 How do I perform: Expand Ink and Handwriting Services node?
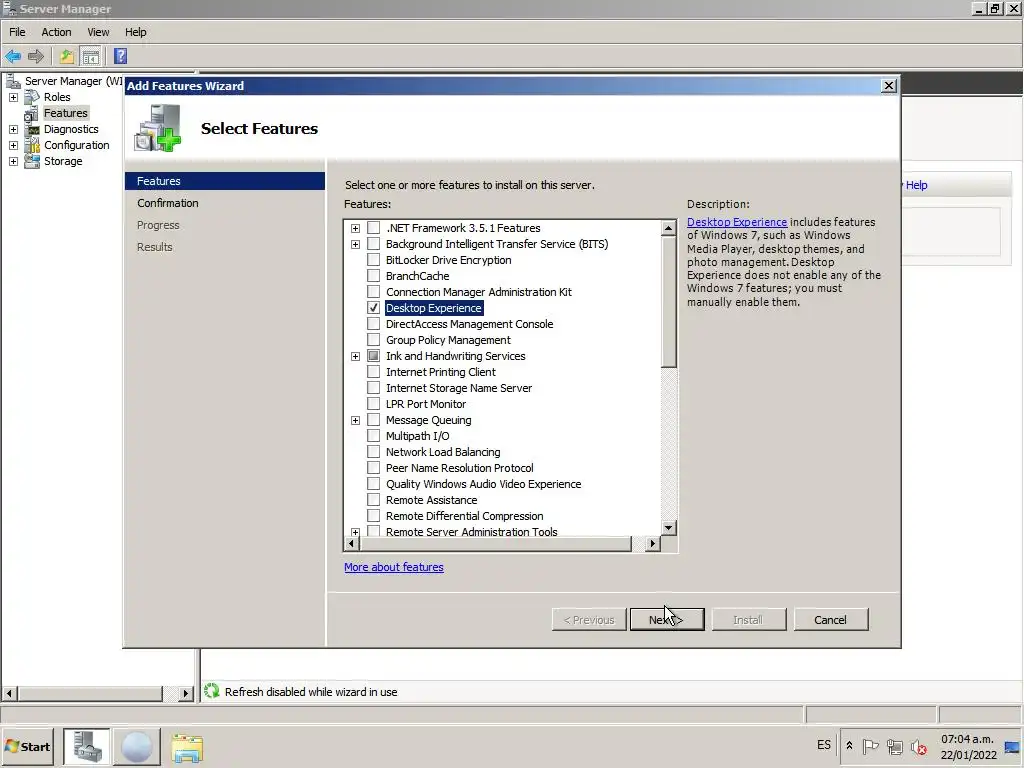click(355, 356)
